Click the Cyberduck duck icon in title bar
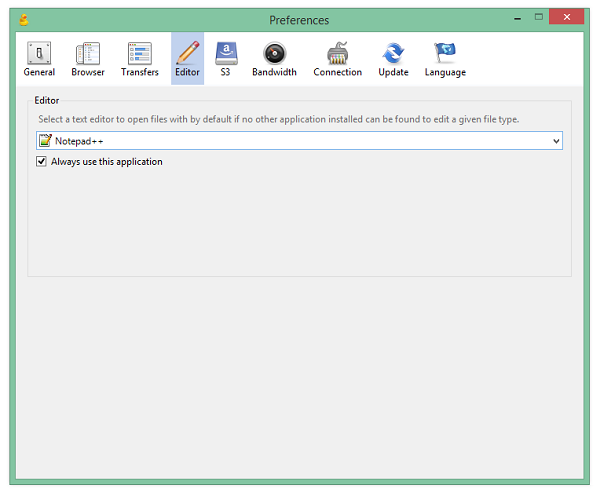The image size is (600, 496). tap(24, 20)
